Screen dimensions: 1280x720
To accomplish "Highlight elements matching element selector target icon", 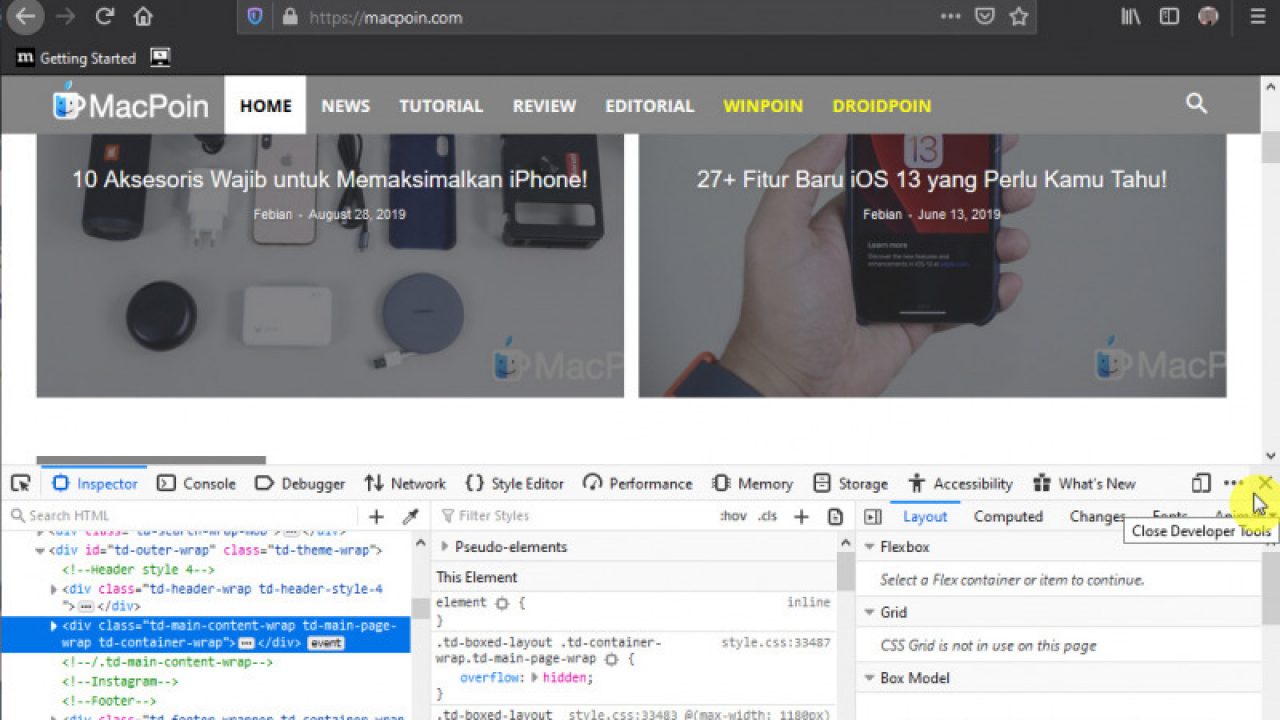I will [502, 603].
